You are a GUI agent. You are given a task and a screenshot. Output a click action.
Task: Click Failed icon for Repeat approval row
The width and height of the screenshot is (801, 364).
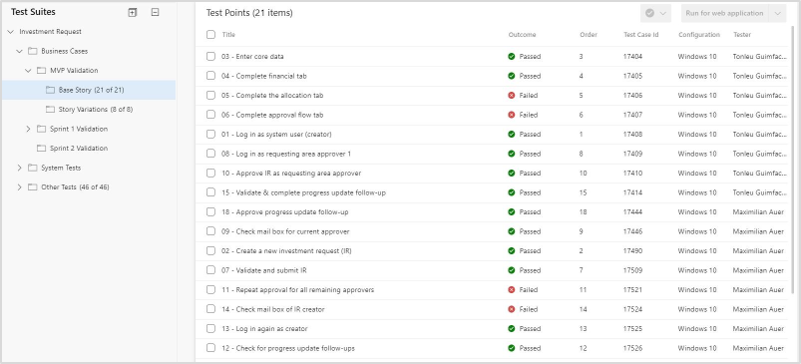coord(511,289)
